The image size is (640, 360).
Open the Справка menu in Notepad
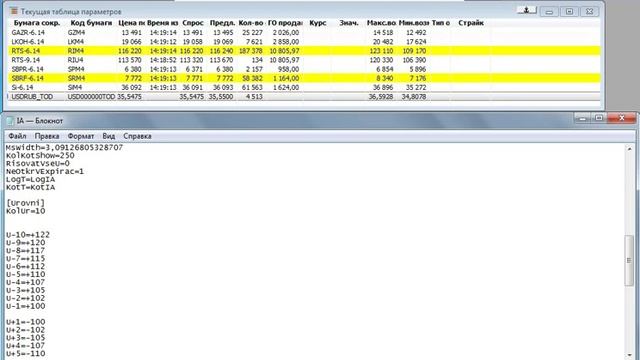click(137, 136)
